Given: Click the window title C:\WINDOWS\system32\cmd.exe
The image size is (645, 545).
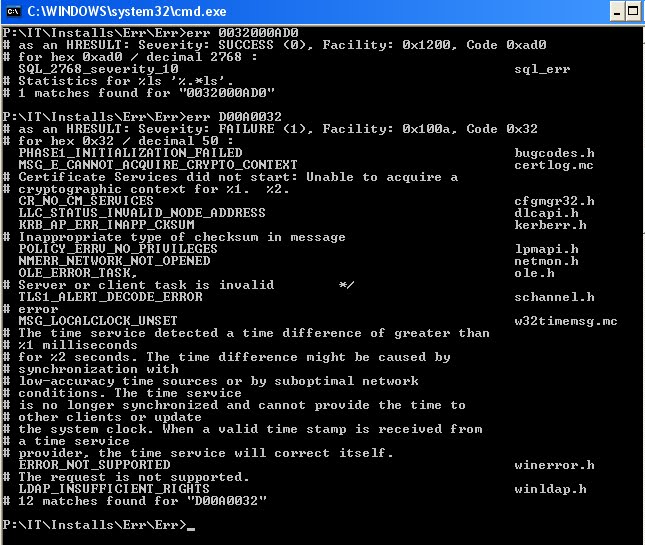Looking at the screenshot, I should (x=127, y=12).
